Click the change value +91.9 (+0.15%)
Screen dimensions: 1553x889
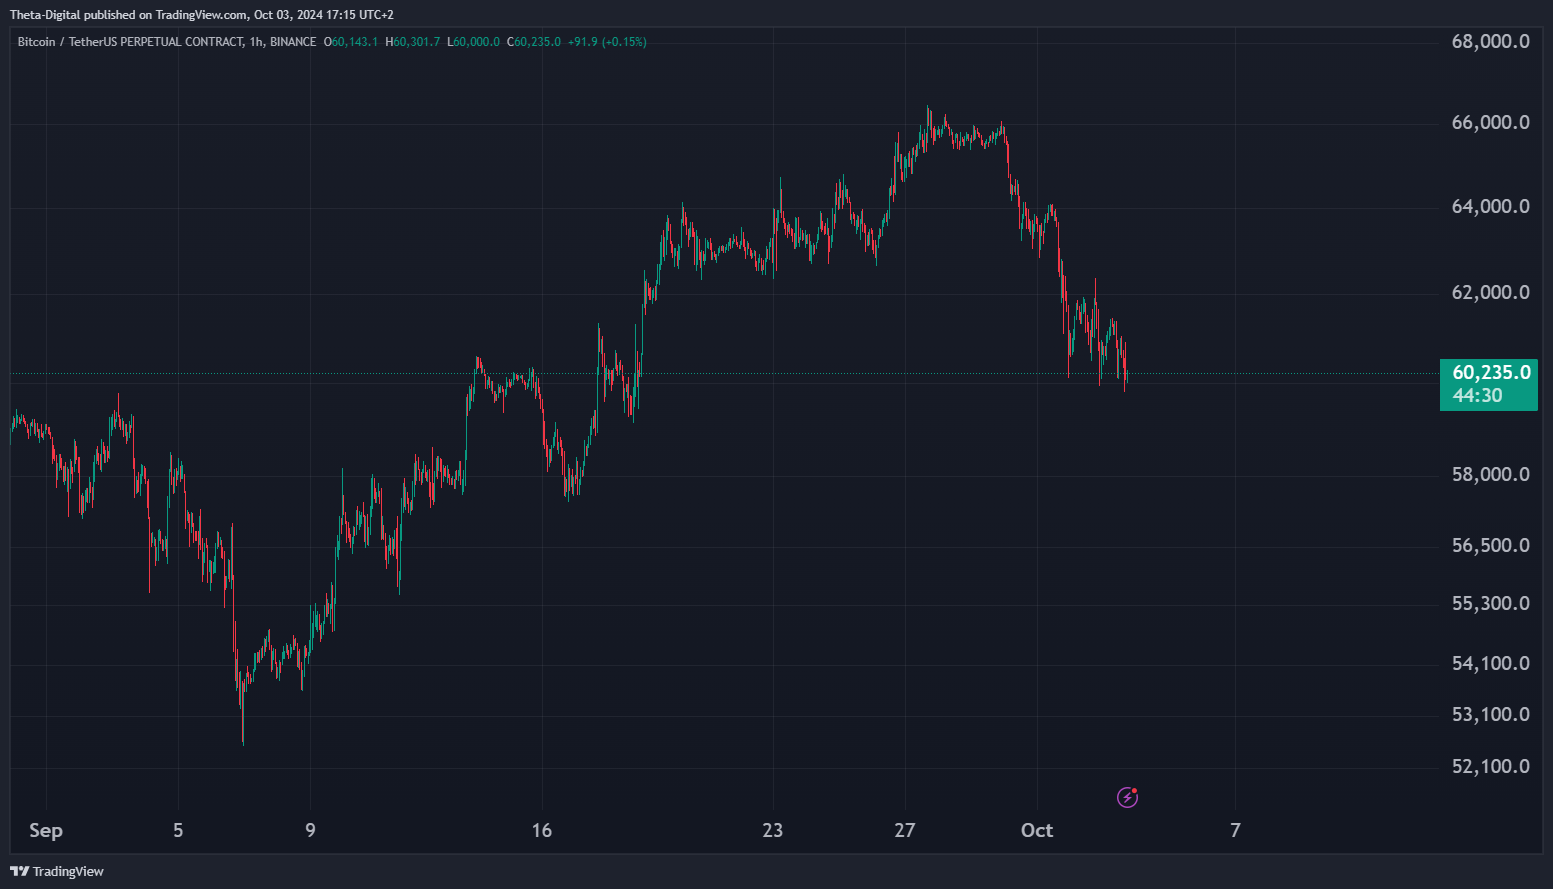click(607, 42)
